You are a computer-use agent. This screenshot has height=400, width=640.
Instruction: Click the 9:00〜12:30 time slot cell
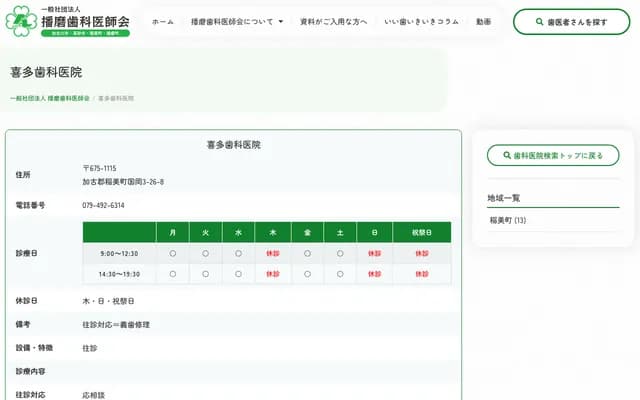tap(119, 253)
